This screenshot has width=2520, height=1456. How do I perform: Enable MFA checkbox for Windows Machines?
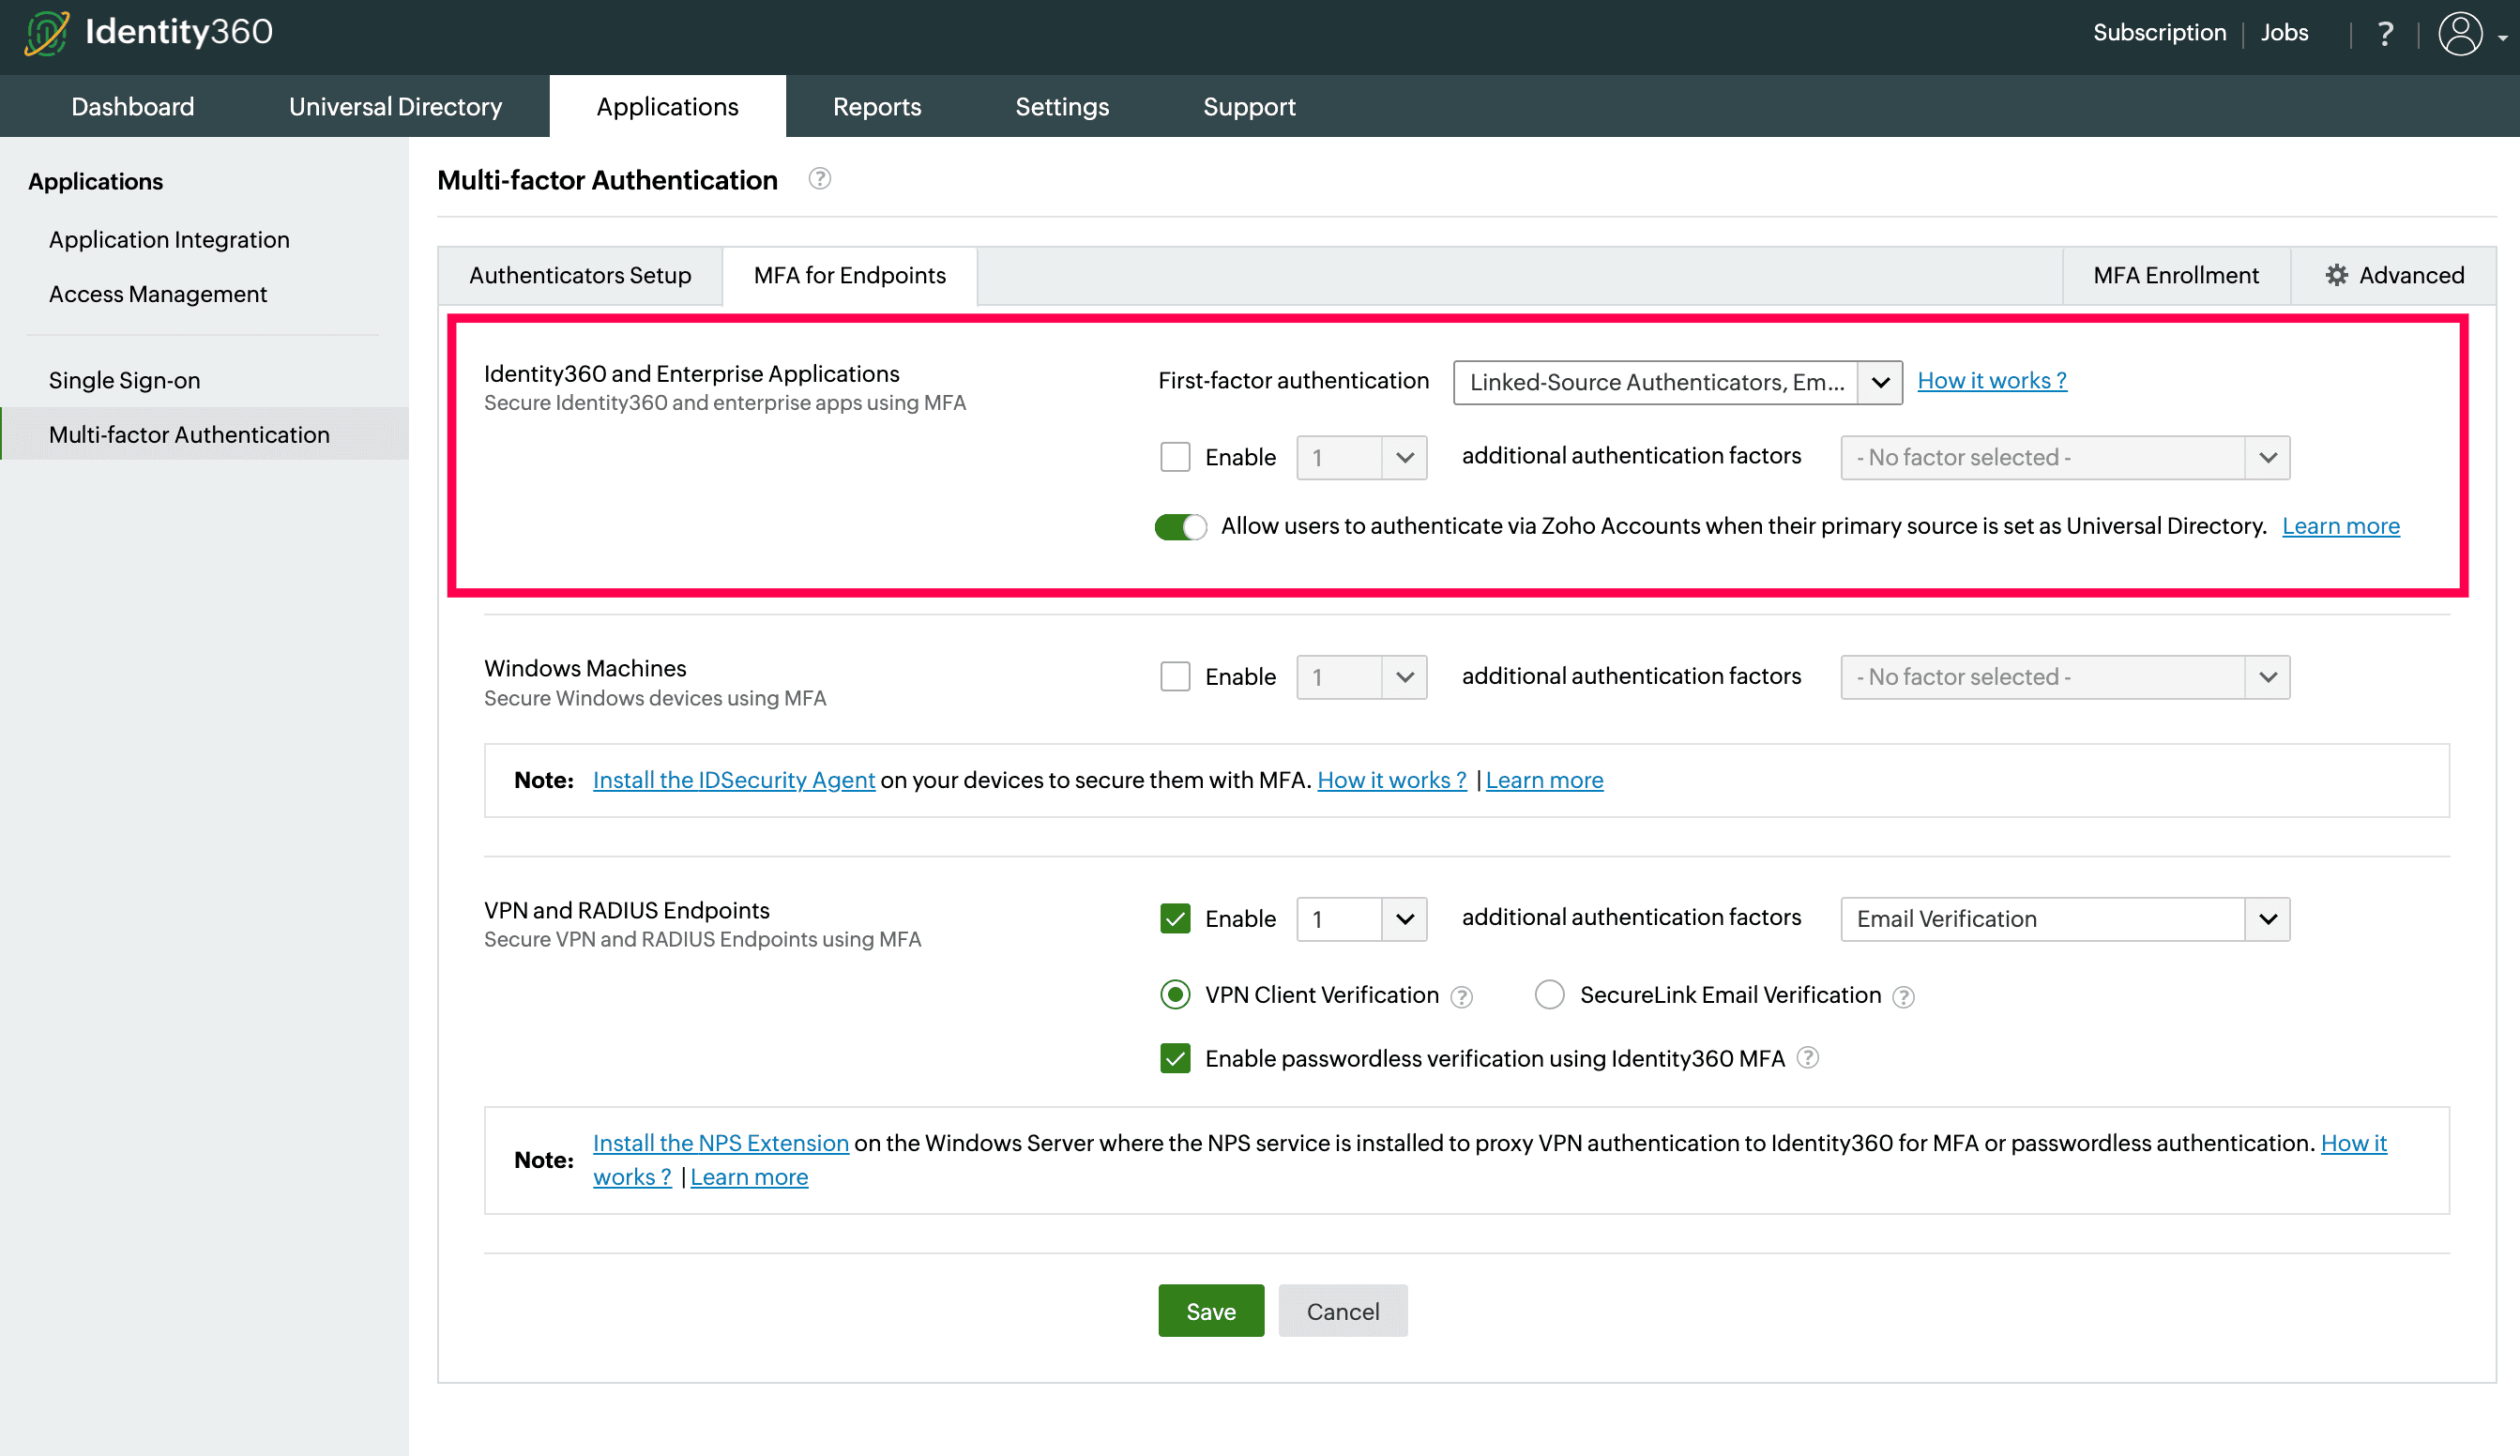pyautogui.click(x=1175, y=677)
